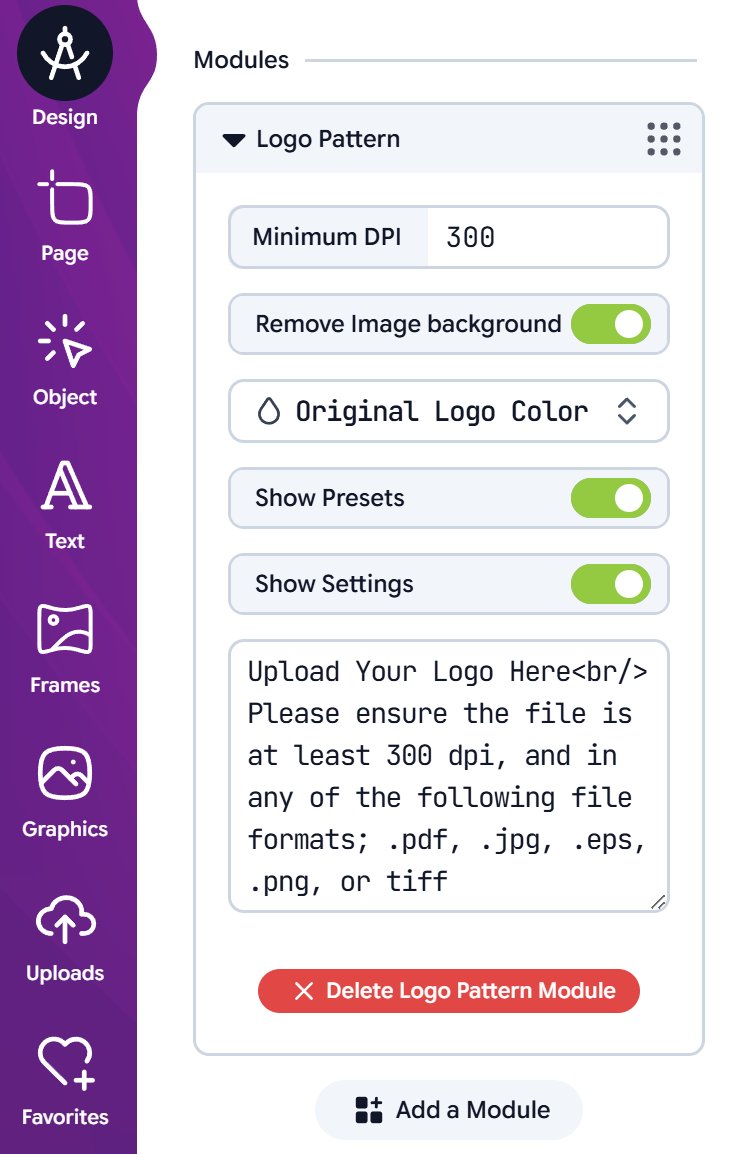The height and width of the screenshot is (1154, 750).
Task: Click the Object sidebar icon
Action: point(64,343)
